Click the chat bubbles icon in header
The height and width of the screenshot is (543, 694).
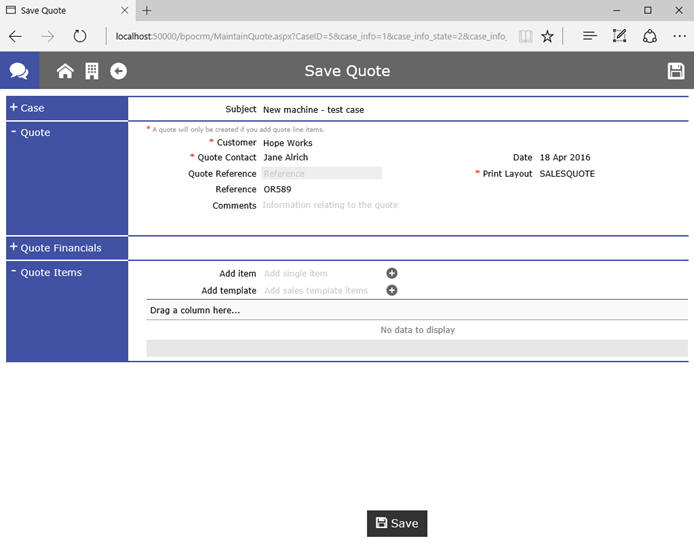(19, 71)
